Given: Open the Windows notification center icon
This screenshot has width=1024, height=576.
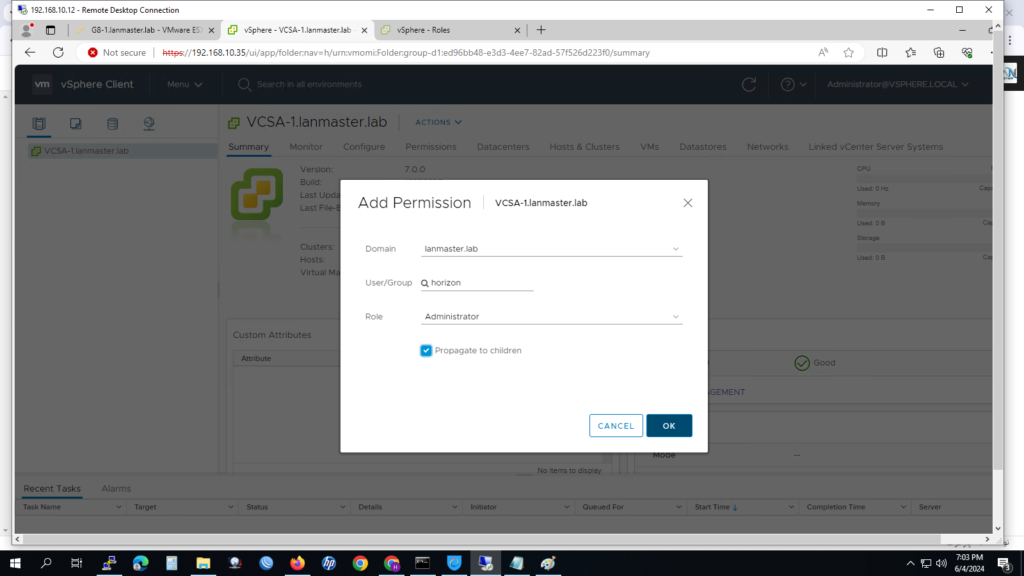Looking at the screenshot, I should pos(1005,563).
